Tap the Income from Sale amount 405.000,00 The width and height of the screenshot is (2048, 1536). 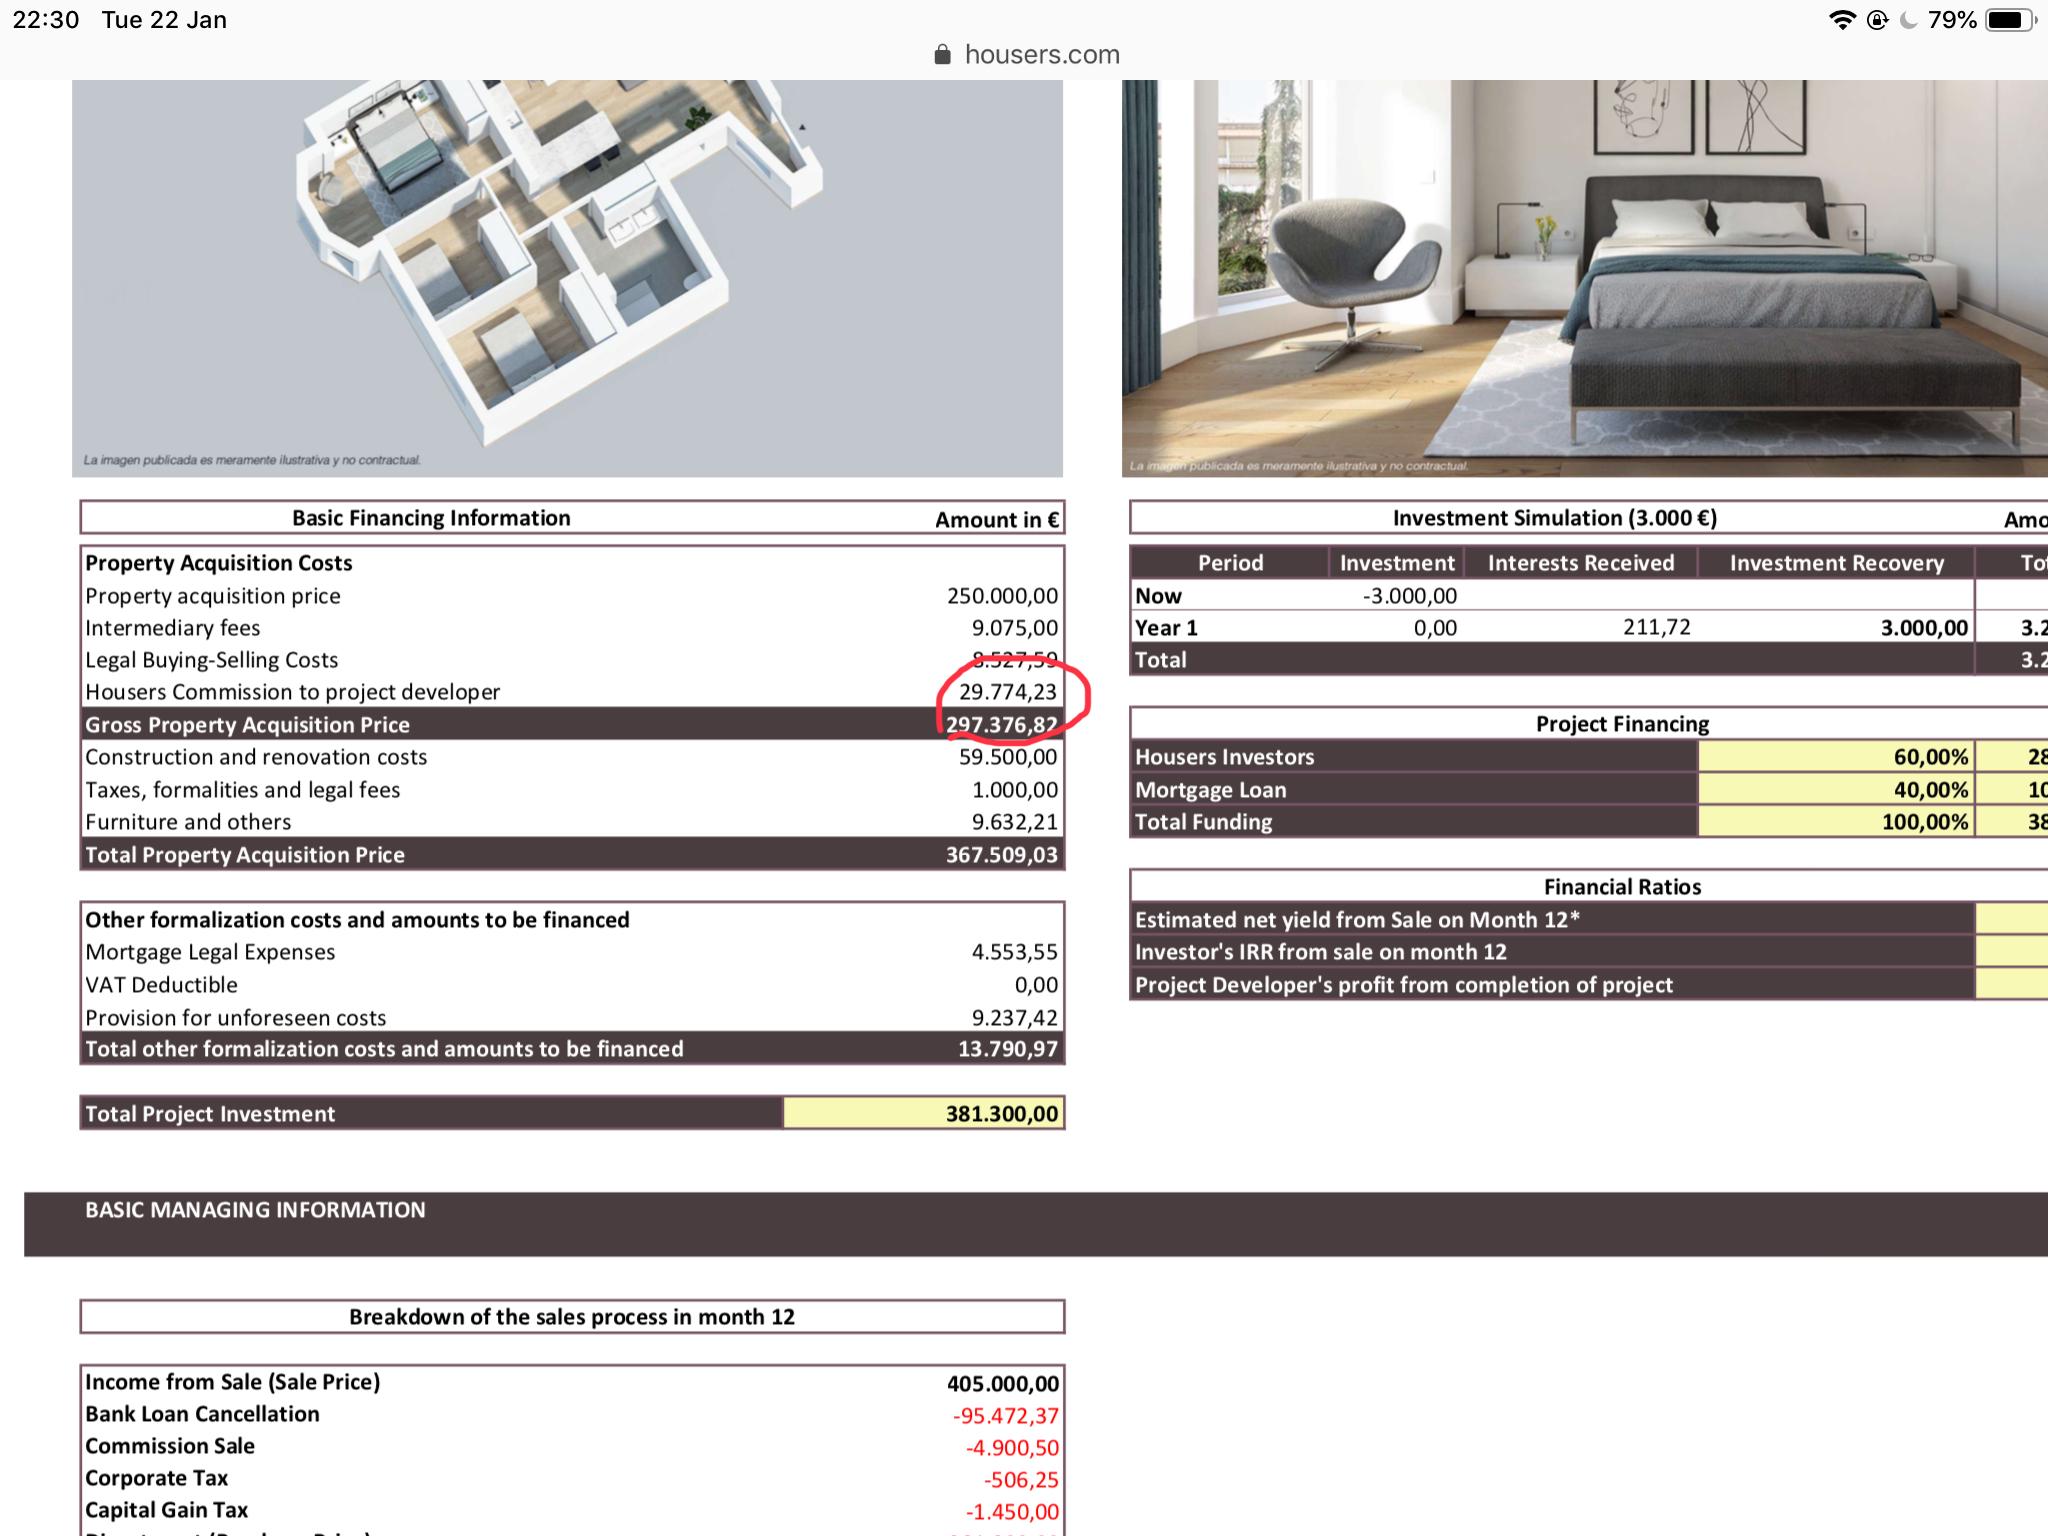point(1002,1383)
